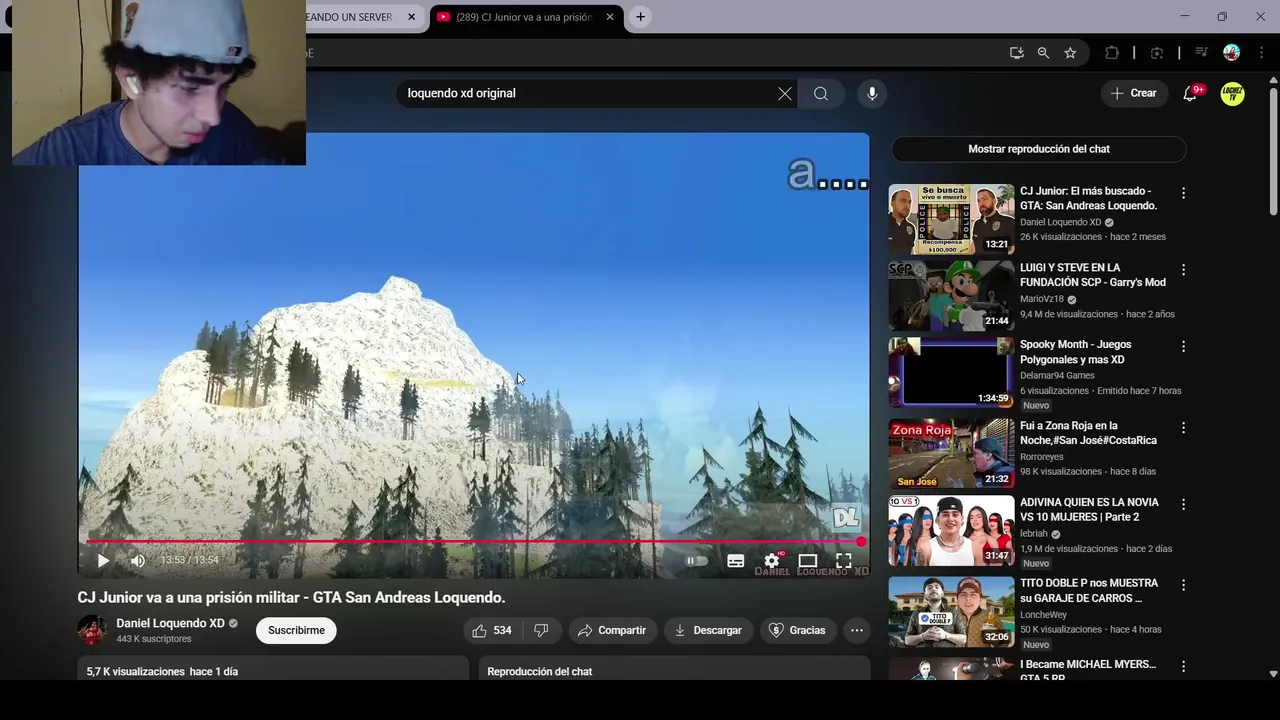This screenshot has height=720, width=1280.
Task: Open a new browser tab with the plus button
Action: [640, 17]
